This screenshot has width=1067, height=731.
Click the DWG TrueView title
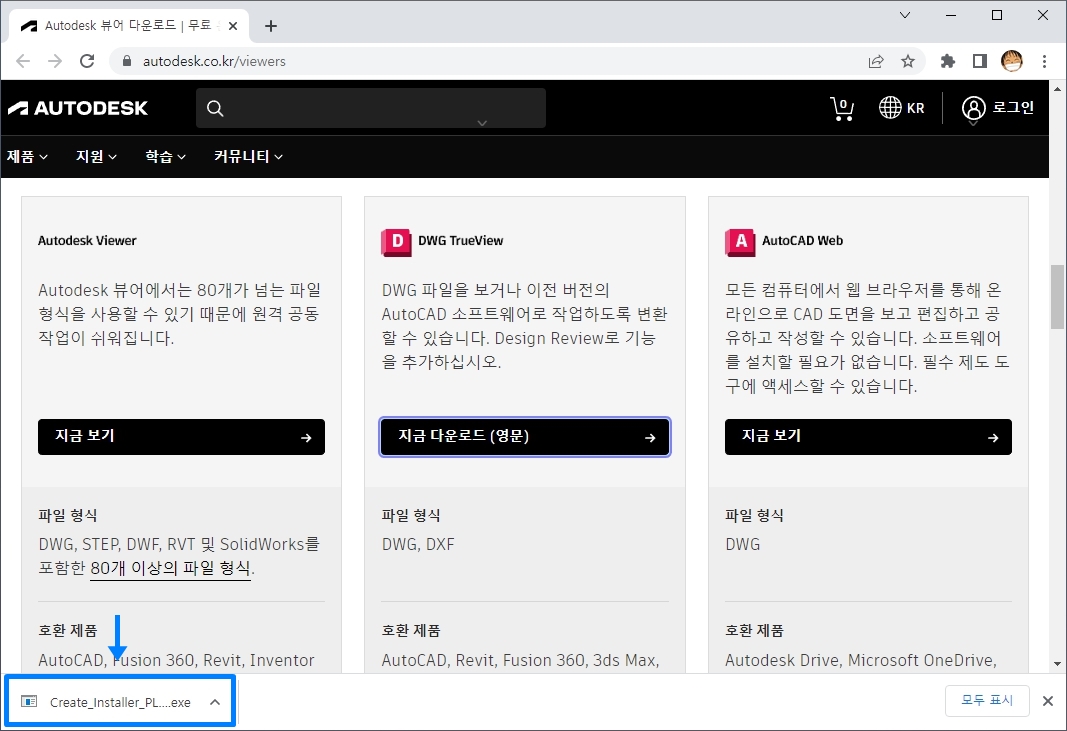click(461, 241)
